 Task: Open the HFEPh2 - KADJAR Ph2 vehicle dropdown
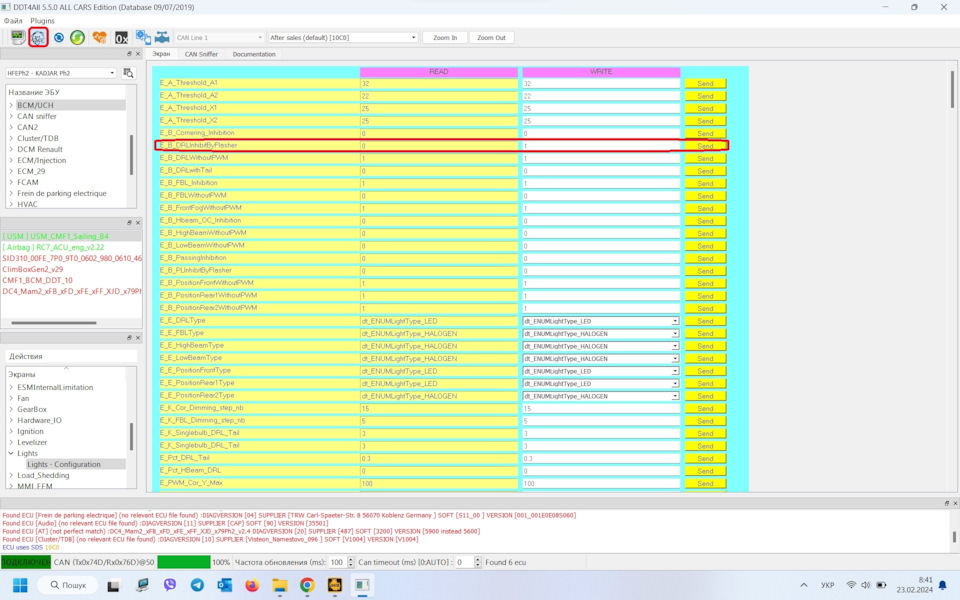coord(60,73)
